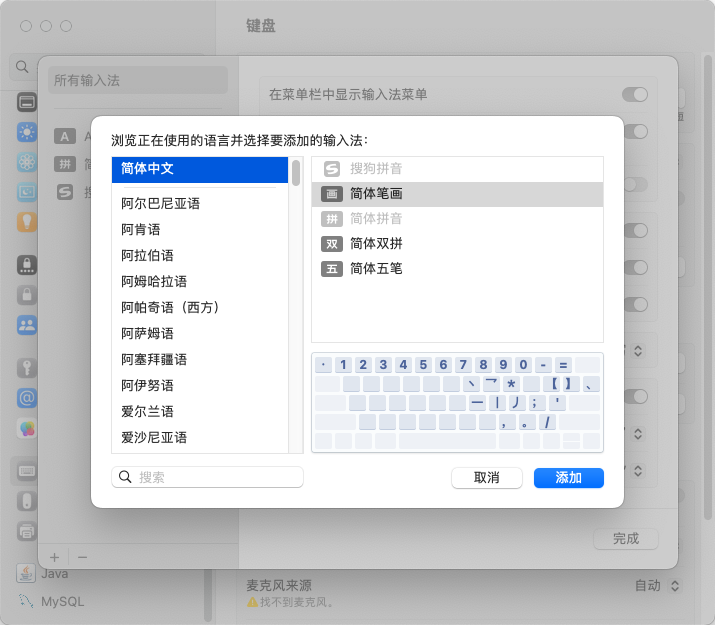Open the 自动 microphone source popup
715x625 pixels.
[658, 586]
